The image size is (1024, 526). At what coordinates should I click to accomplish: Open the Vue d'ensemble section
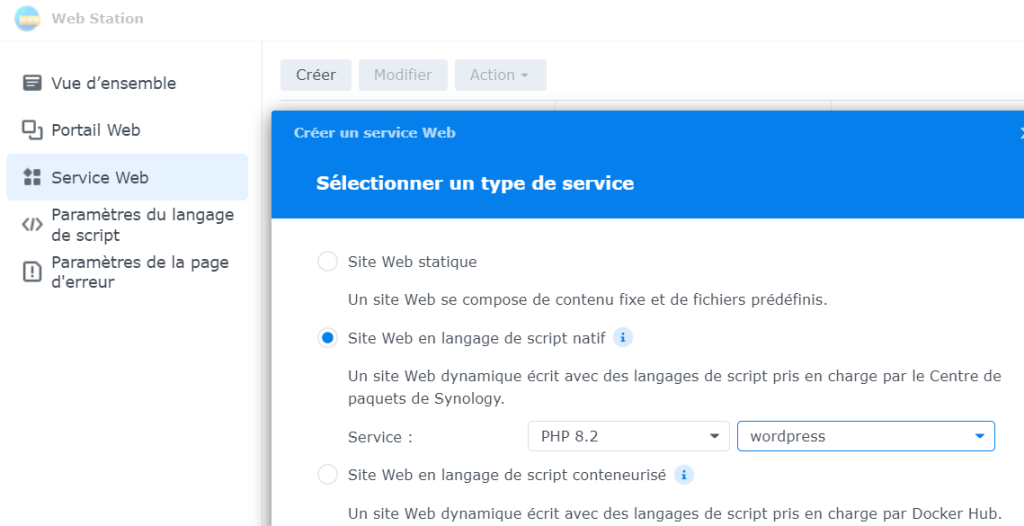click(127, 84)
